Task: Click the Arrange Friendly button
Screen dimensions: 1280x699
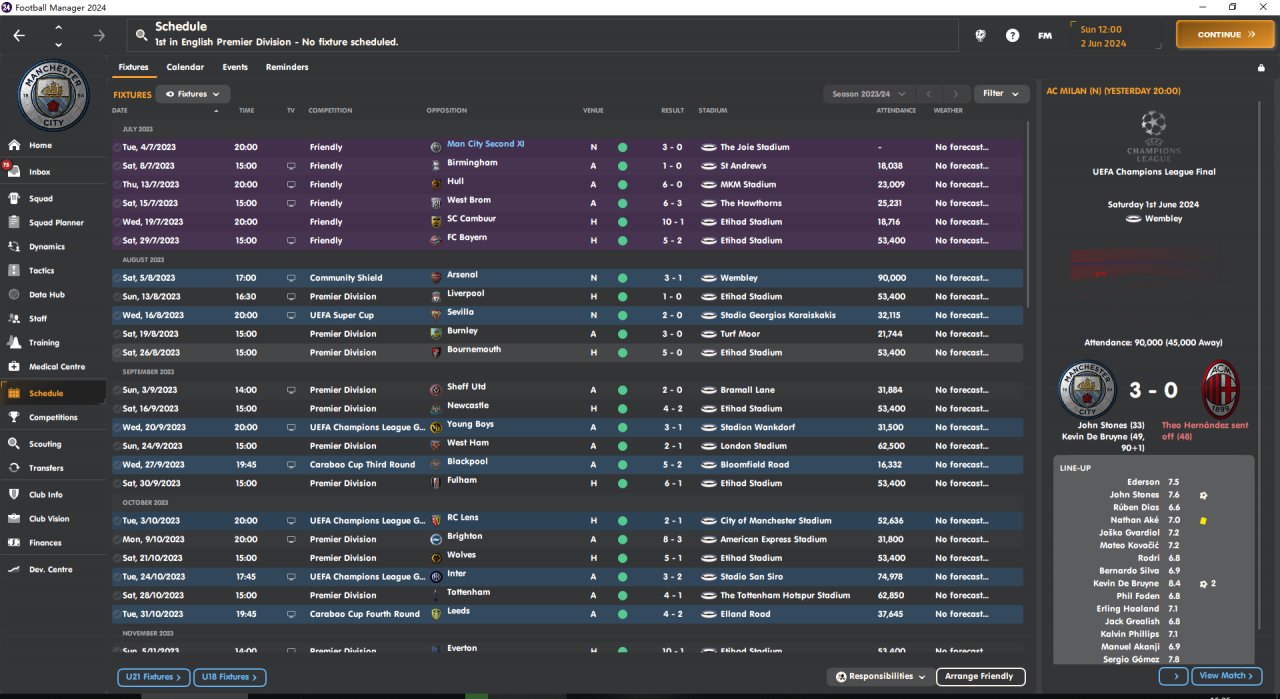Action: coord(980,677)
